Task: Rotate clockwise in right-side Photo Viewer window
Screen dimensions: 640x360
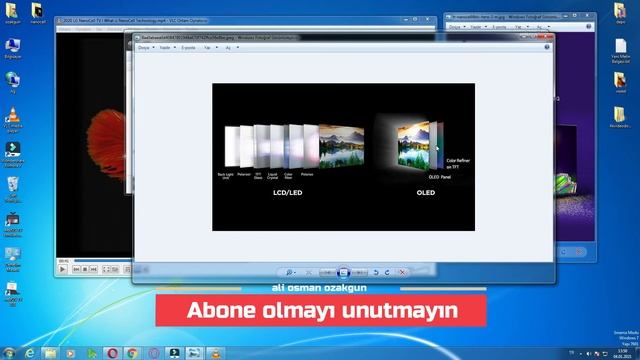Action: (x=564, y=252)
